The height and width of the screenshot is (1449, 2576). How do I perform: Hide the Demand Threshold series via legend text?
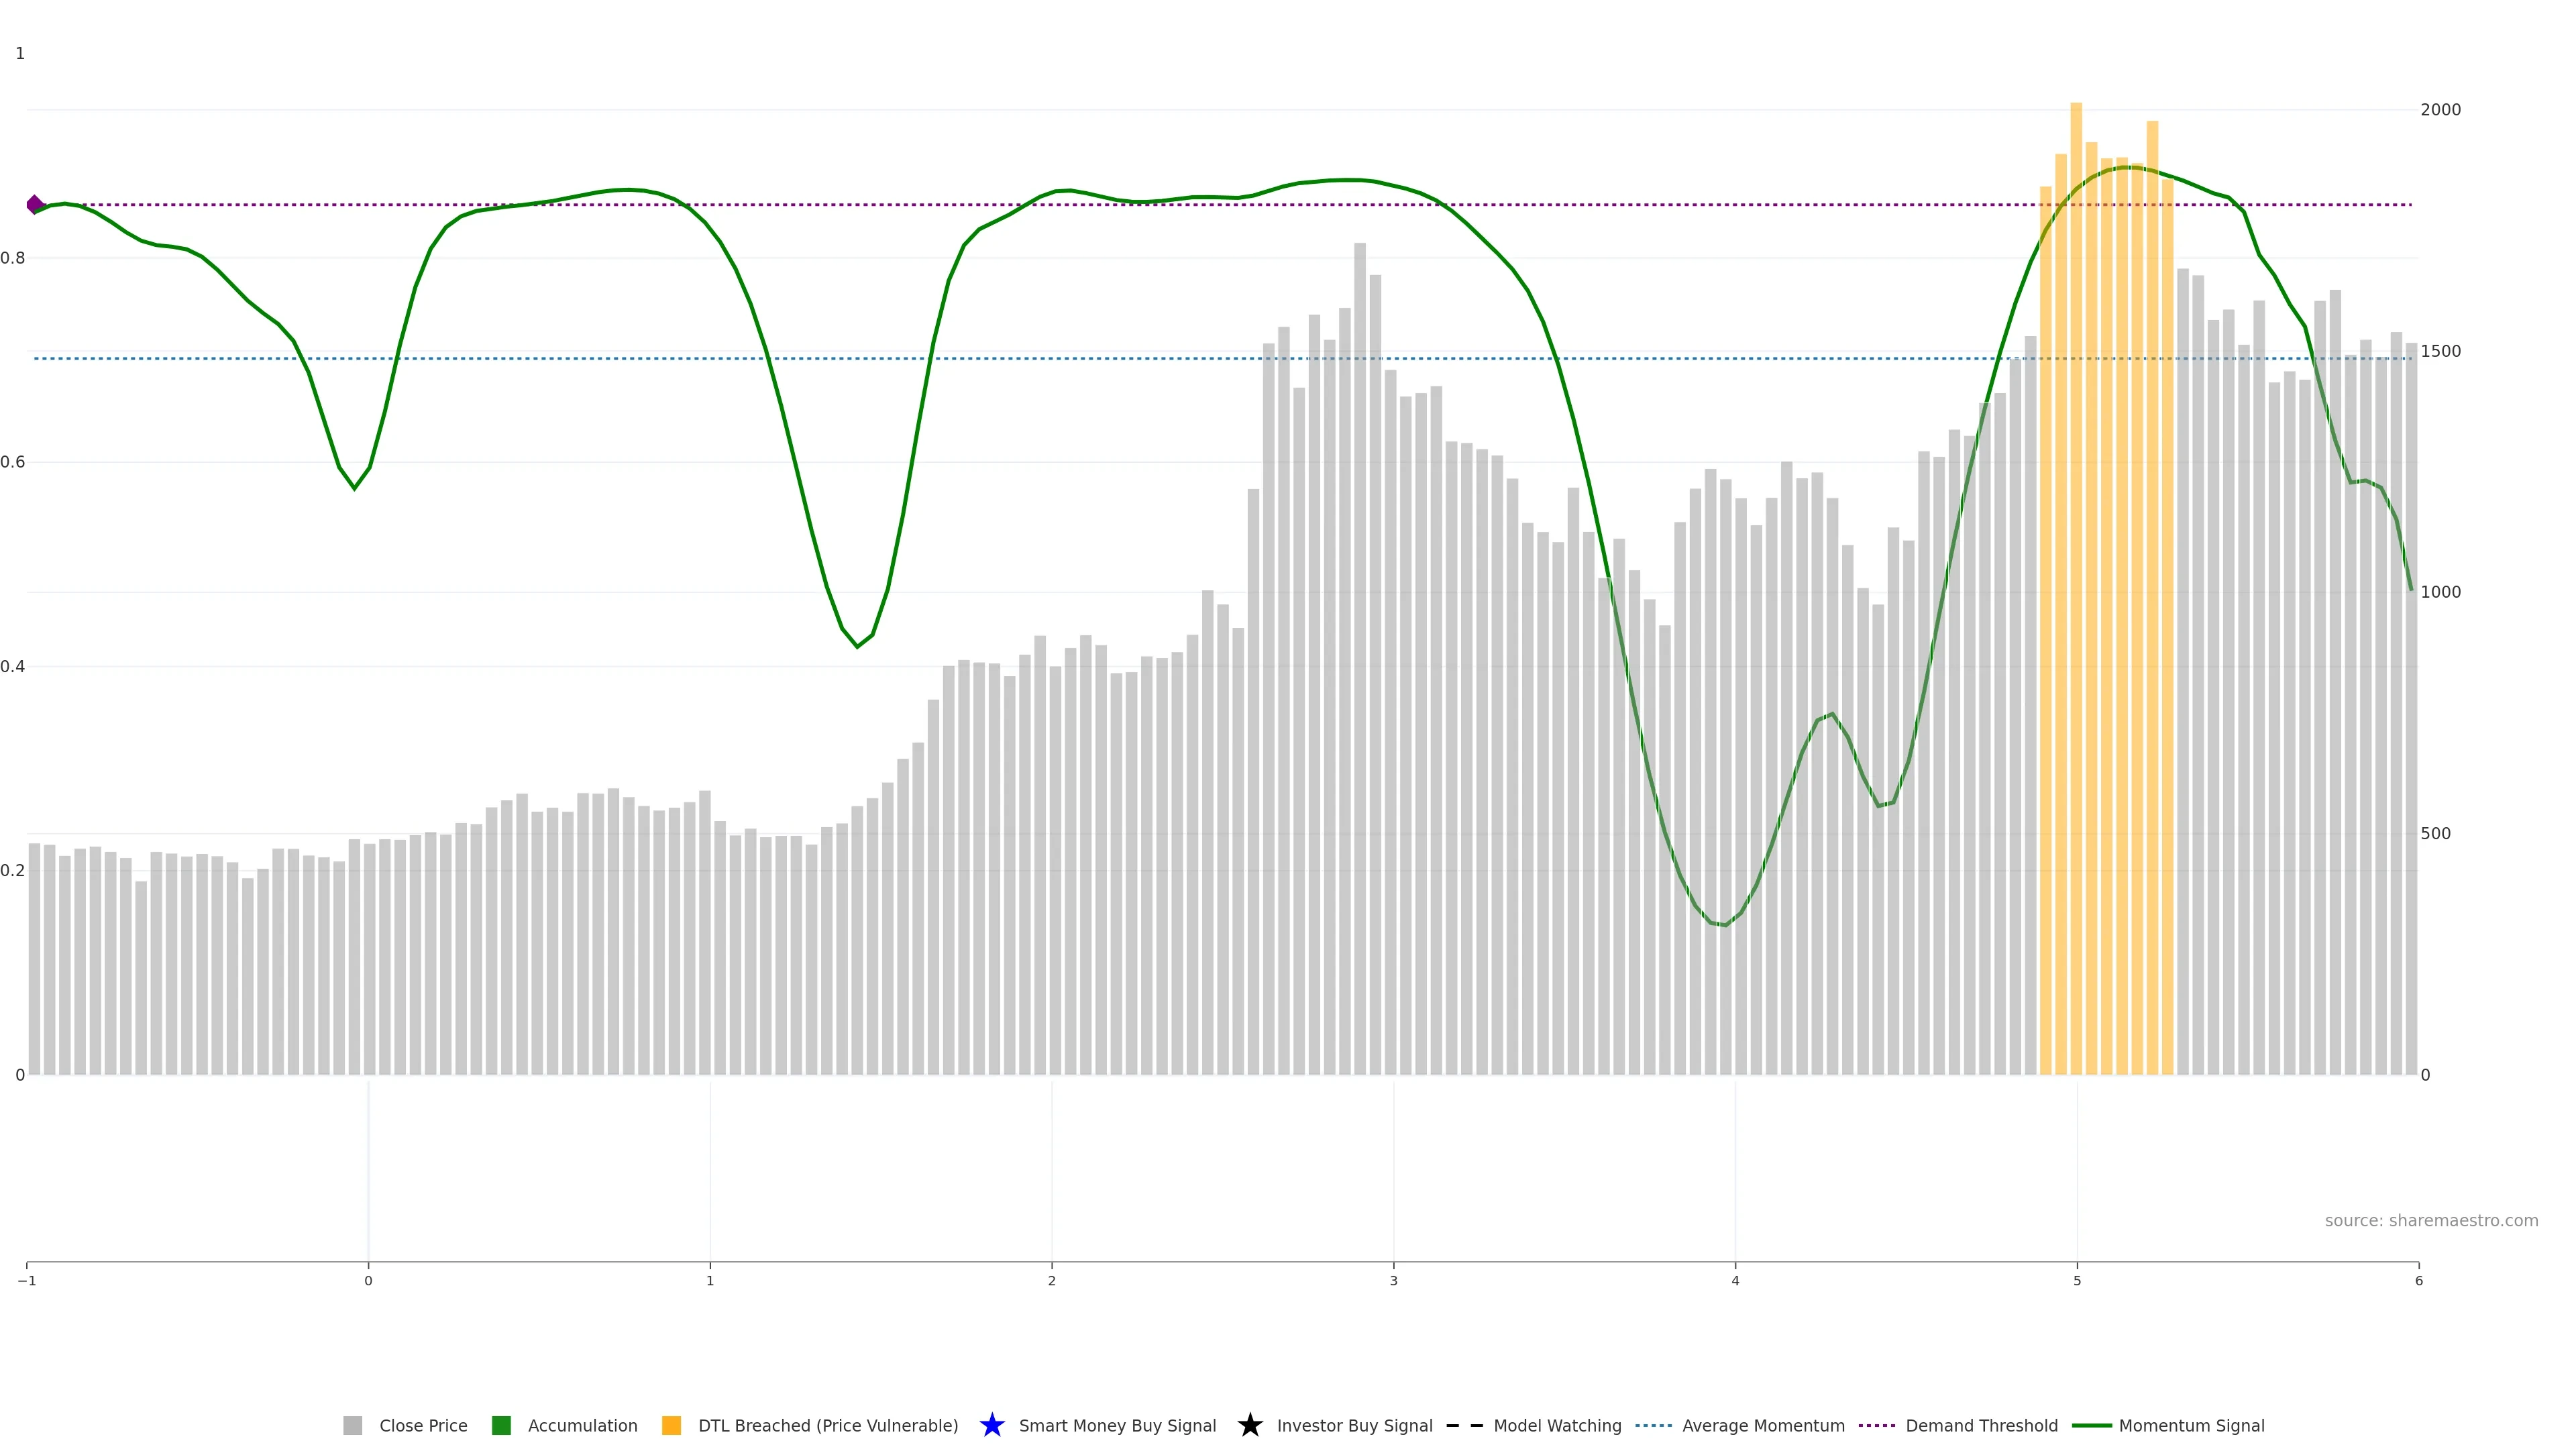coord(1981,1425)
